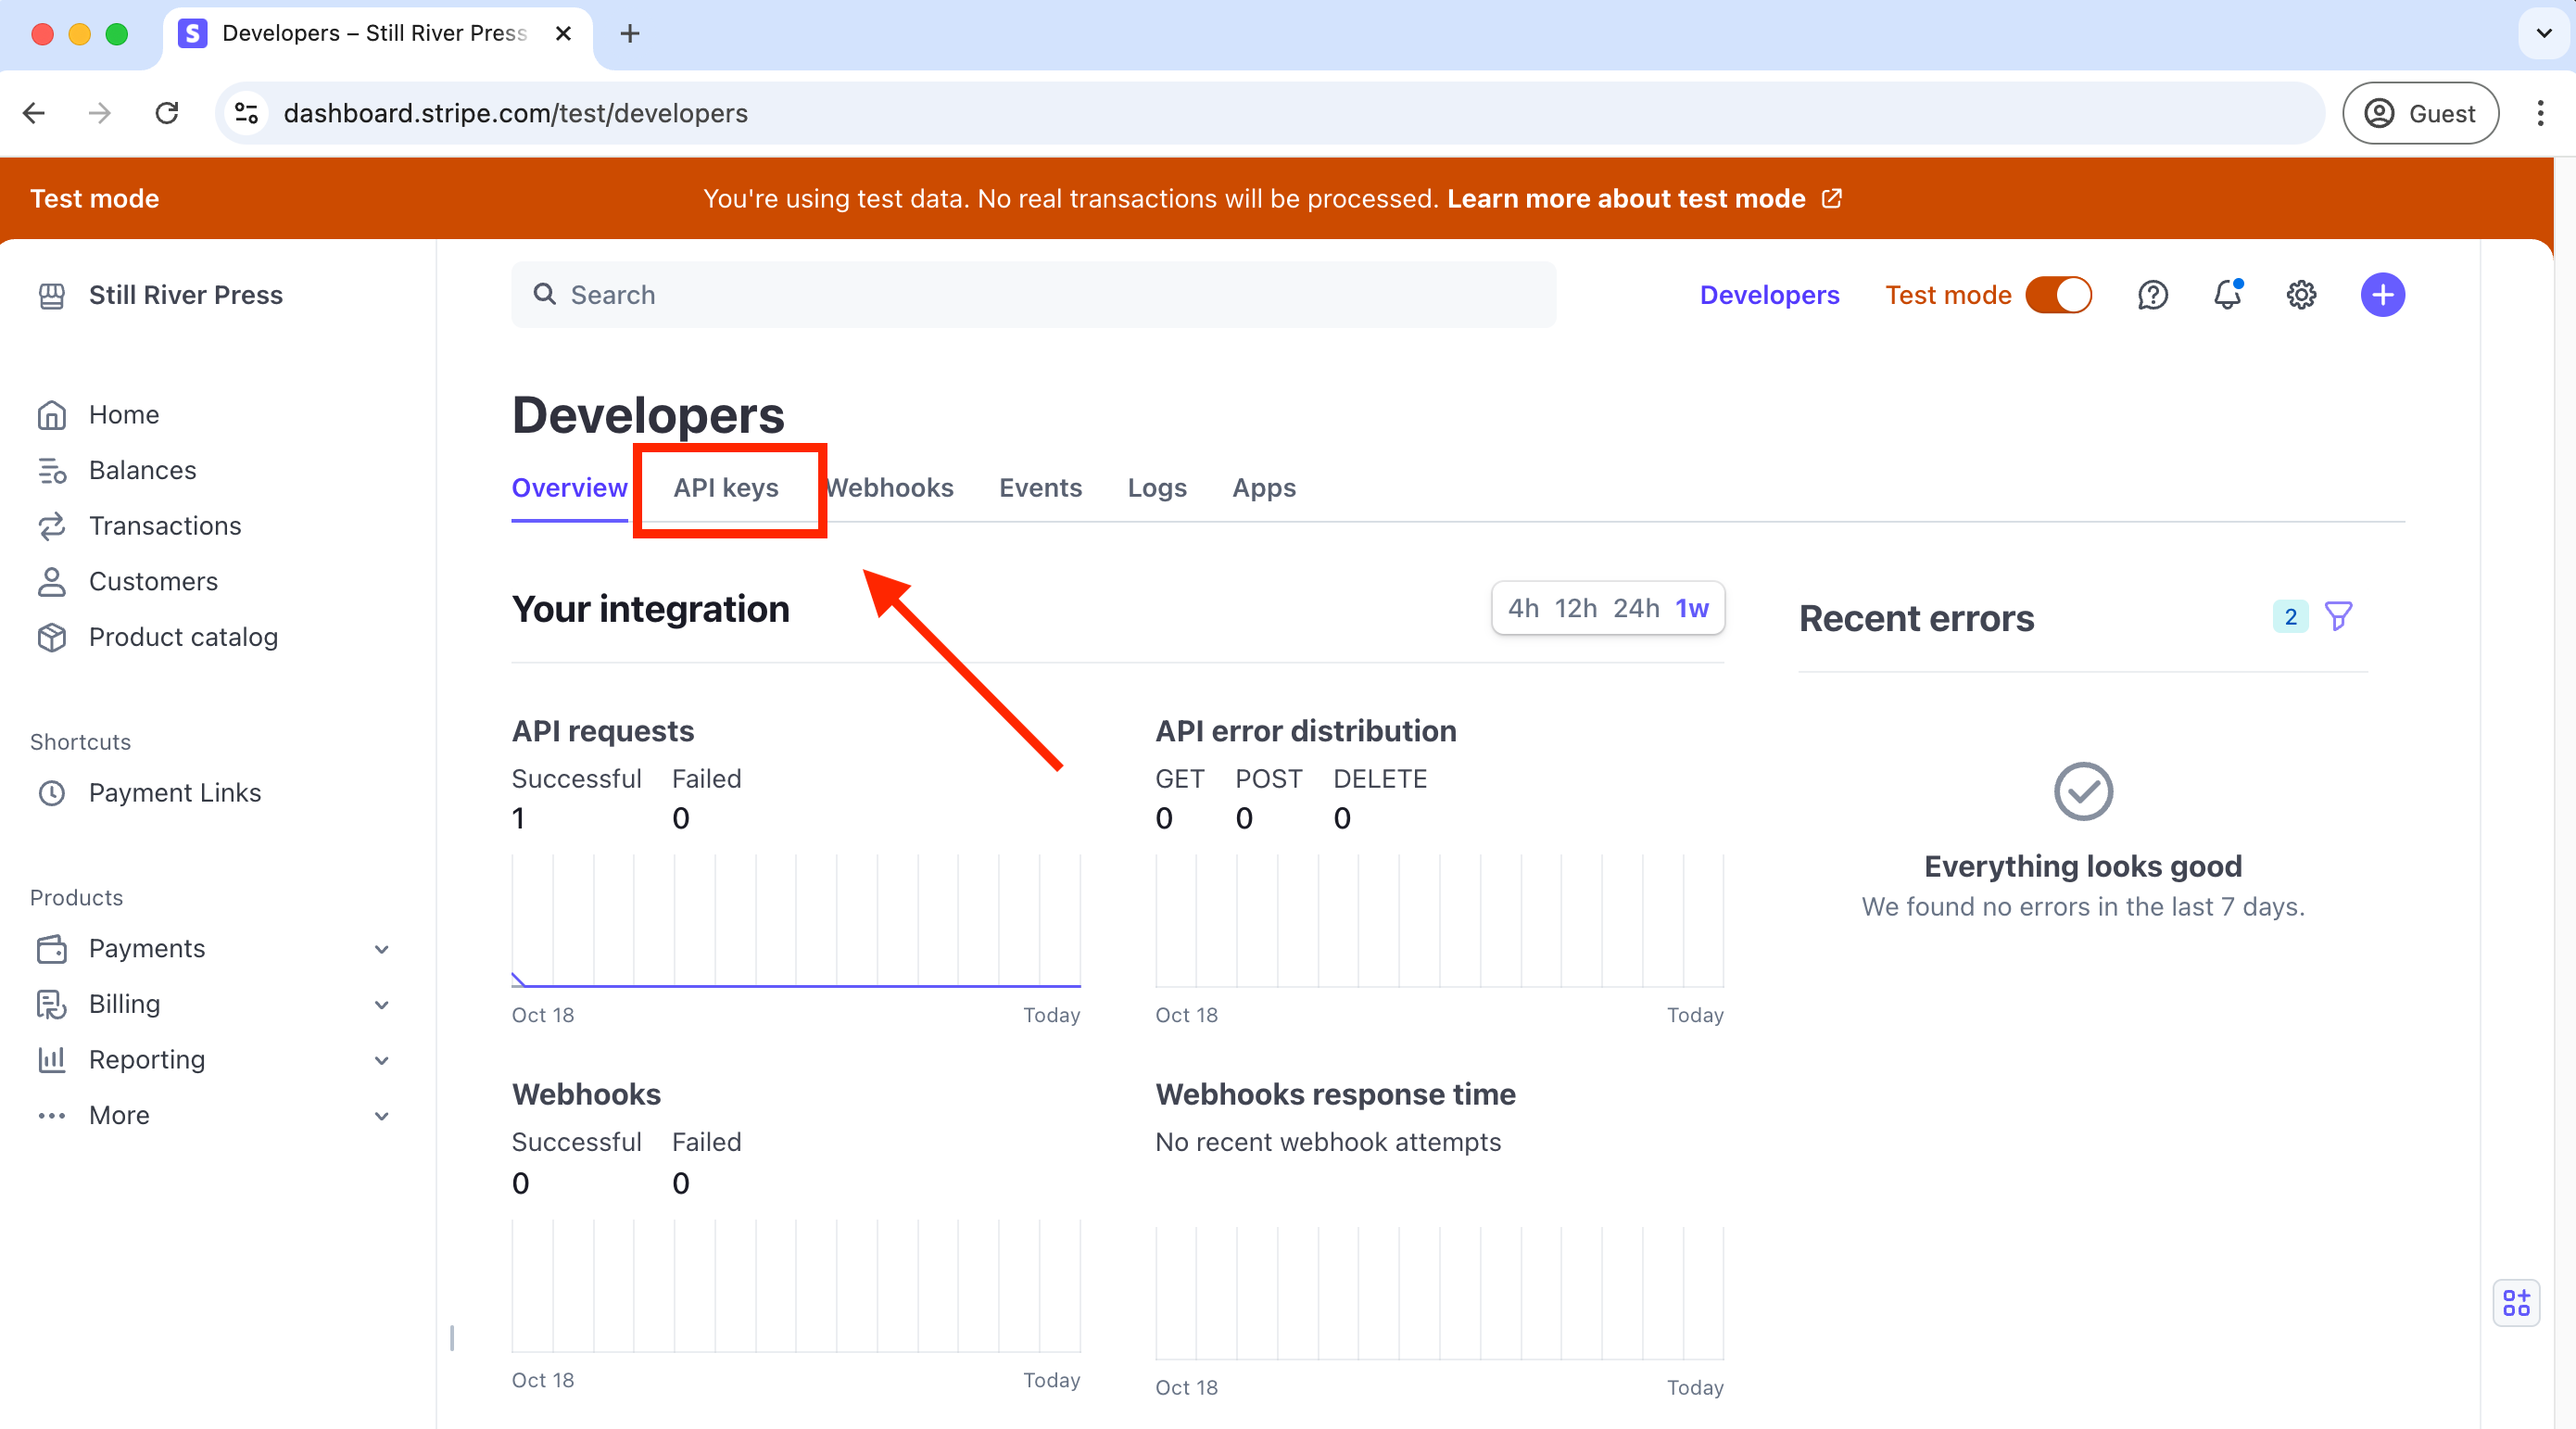
Task: Switch to the Overview tab
Action: [569, 488]
